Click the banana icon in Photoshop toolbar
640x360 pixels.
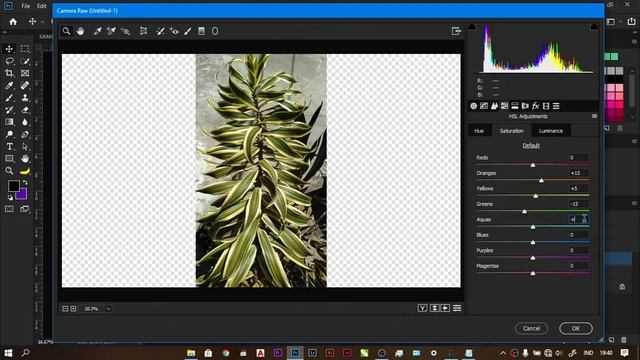[x=25, y=171]
